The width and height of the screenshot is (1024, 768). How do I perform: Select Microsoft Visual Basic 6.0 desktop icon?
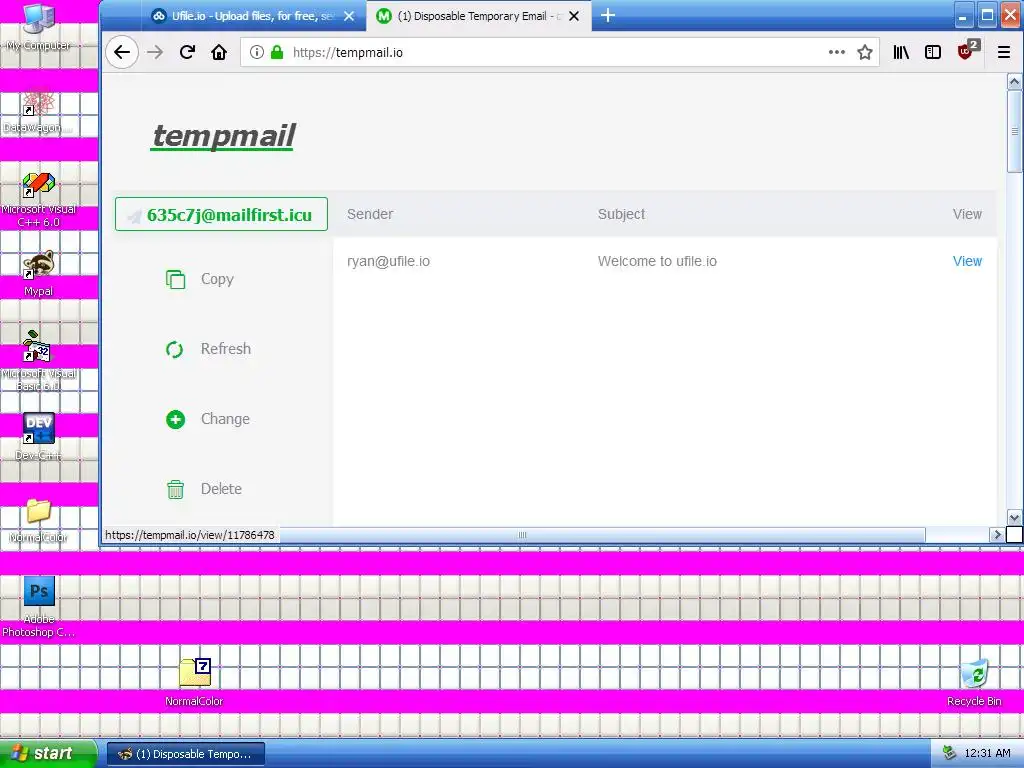39,360
